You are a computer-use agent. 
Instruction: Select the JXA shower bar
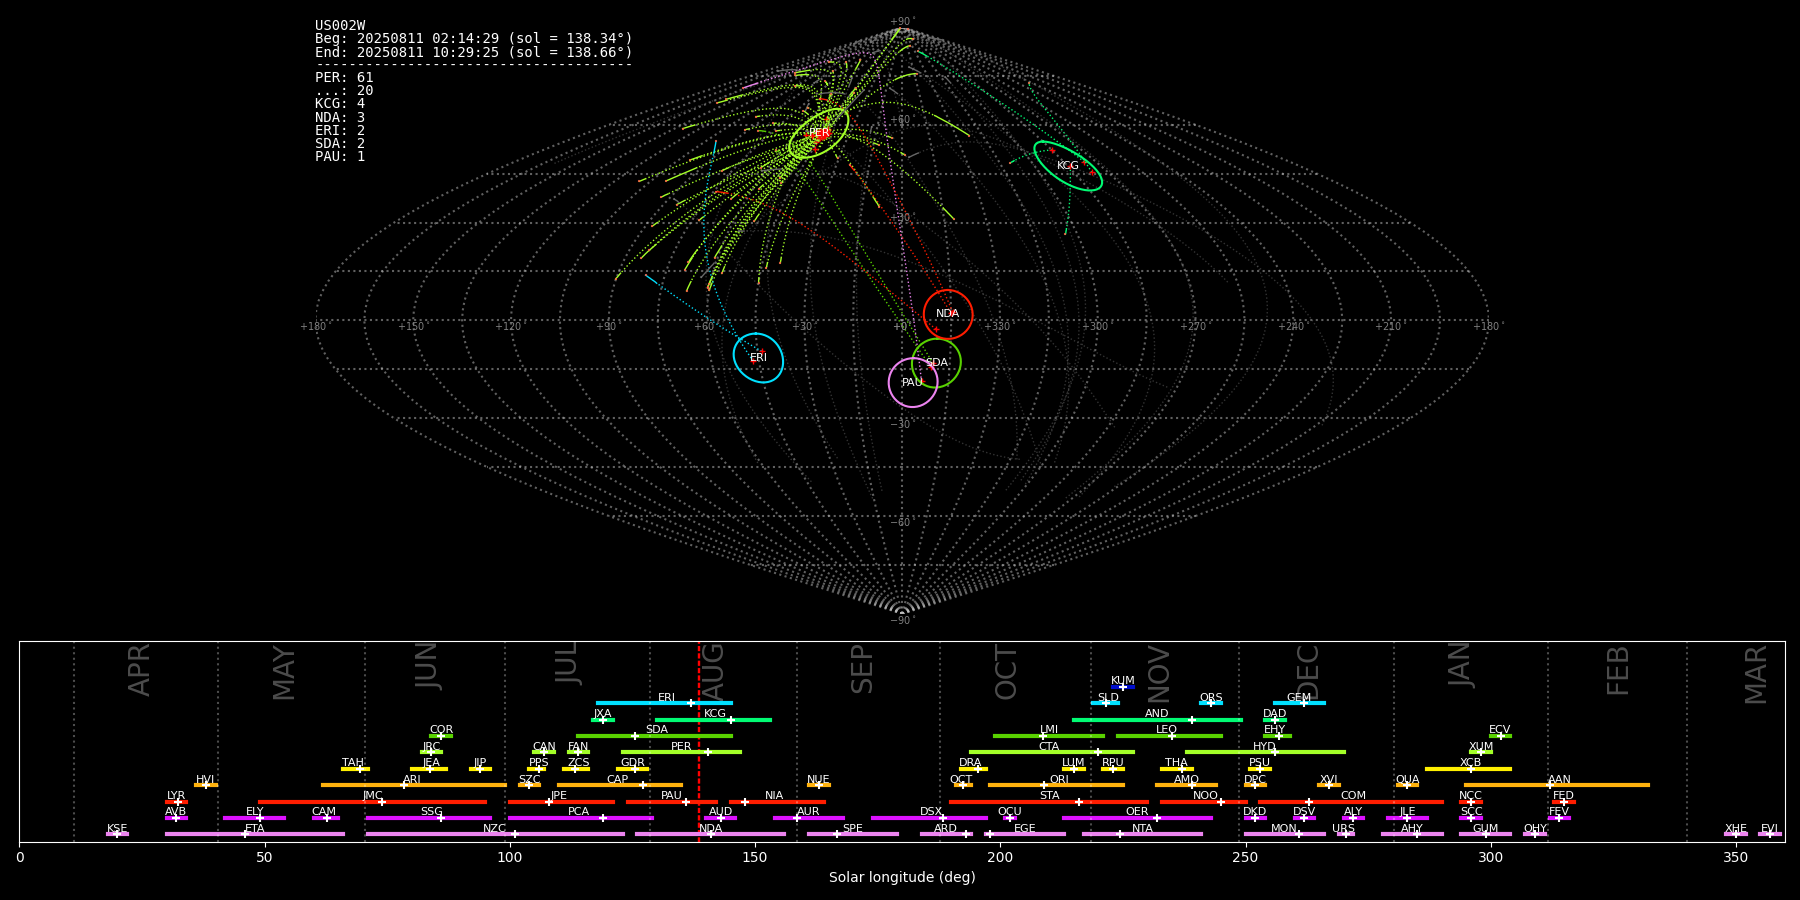[x=603, y=720]
